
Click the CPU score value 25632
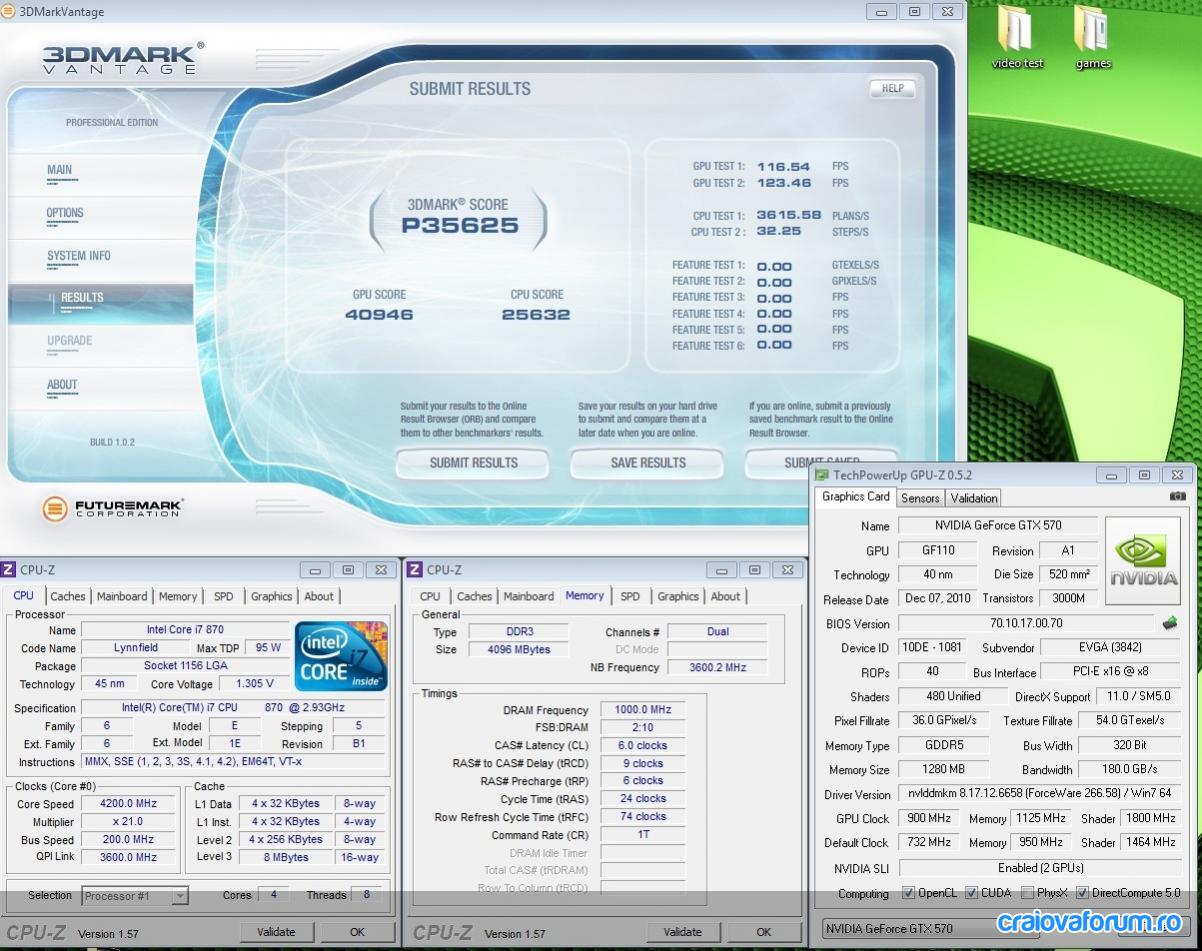pos(536,314)
